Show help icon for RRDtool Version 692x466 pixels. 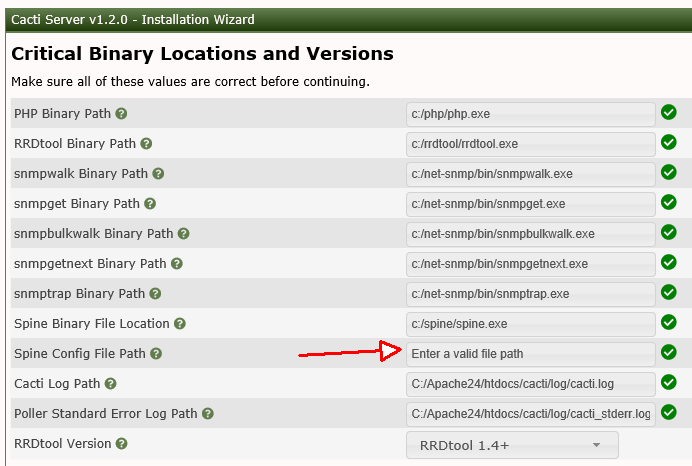pos(122,444)
